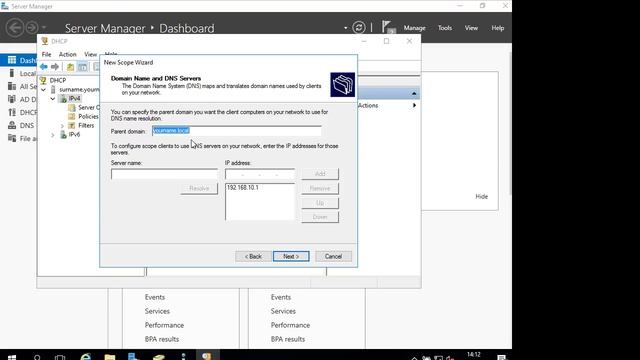Collapse the IPv4 tree node
Screen dimensions: 640x360
tap(53, 98)
